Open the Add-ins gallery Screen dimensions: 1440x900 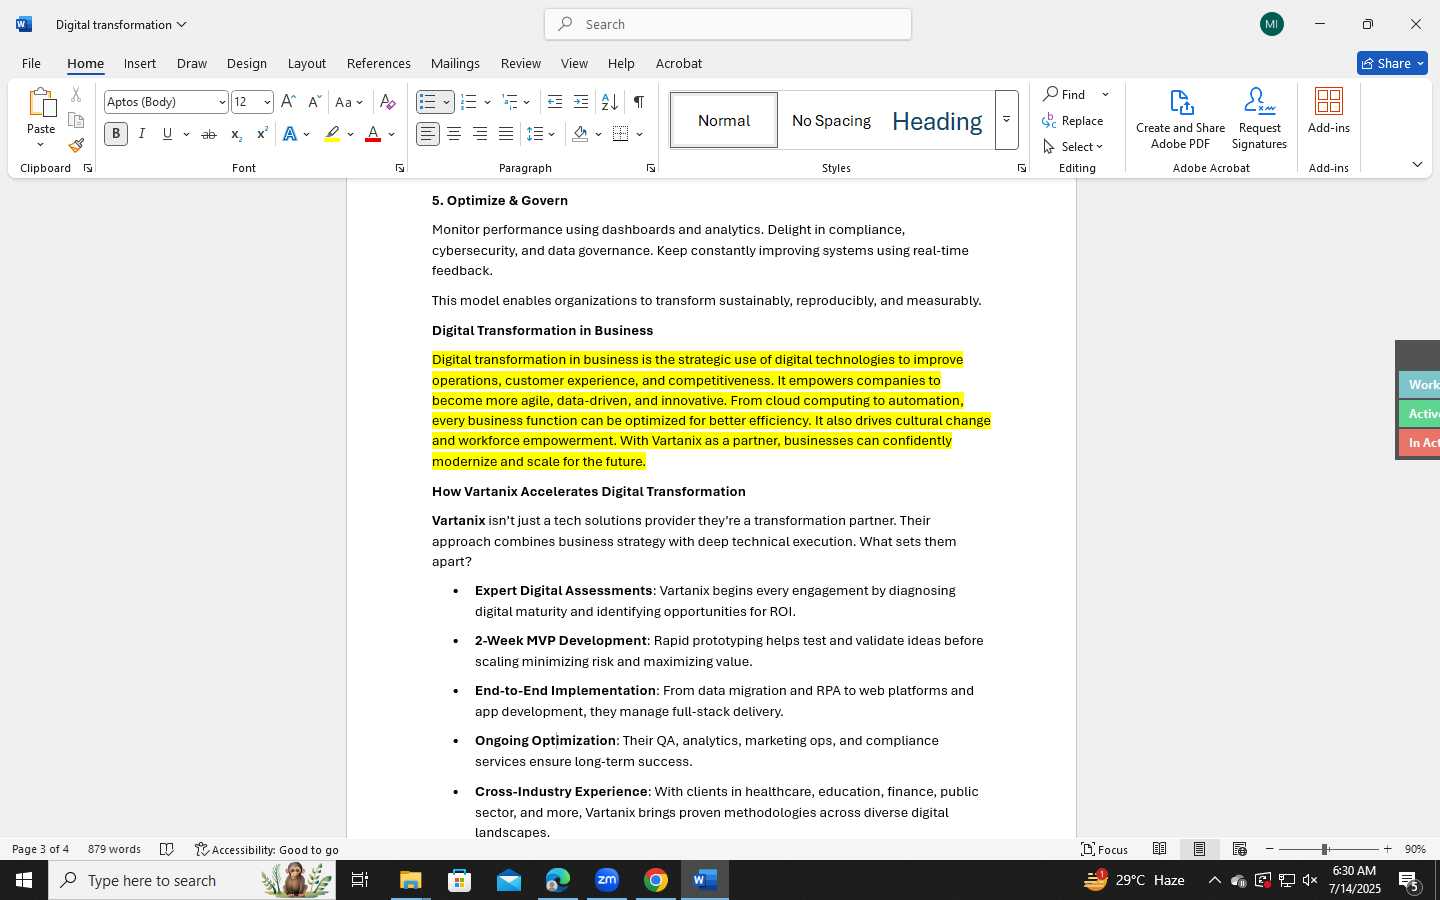click(1329, 111)
